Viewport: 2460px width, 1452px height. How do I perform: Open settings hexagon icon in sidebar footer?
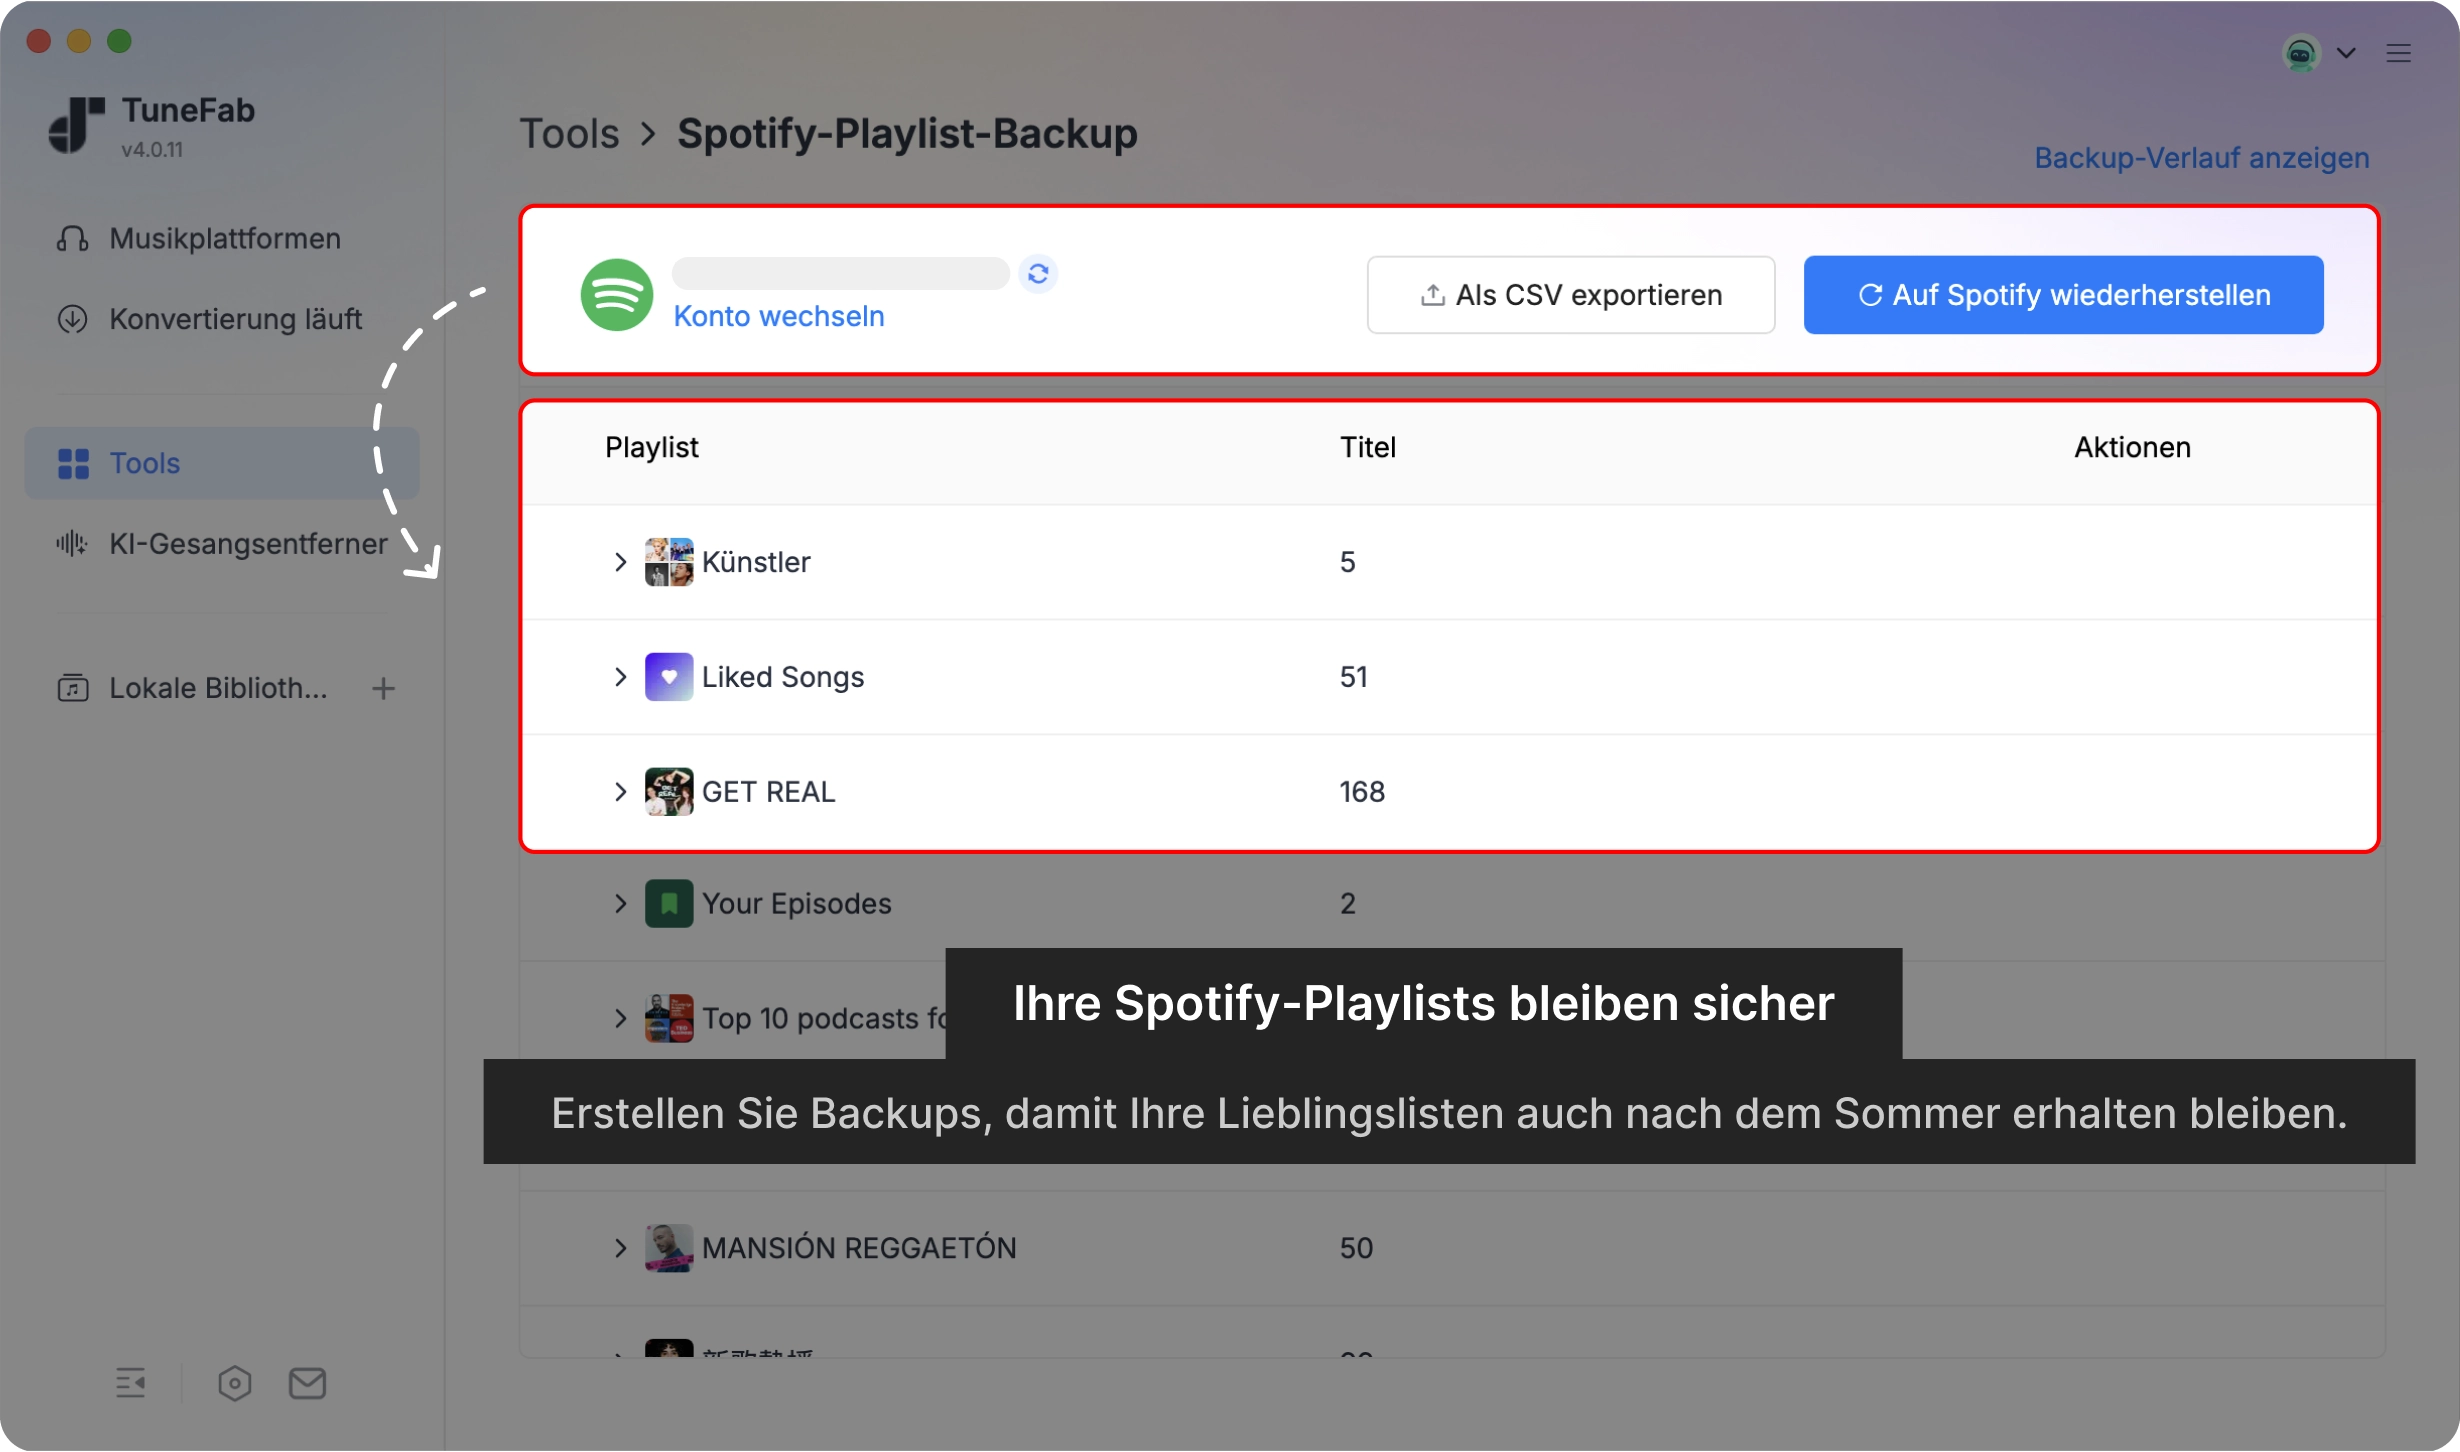point(235,1383)
